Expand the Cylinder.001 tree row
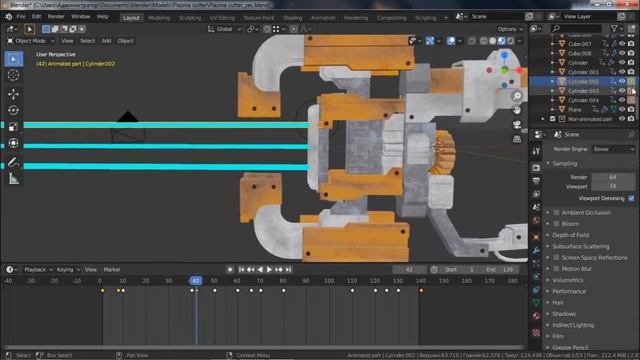 pyautogui.click(x=553, y=72)
